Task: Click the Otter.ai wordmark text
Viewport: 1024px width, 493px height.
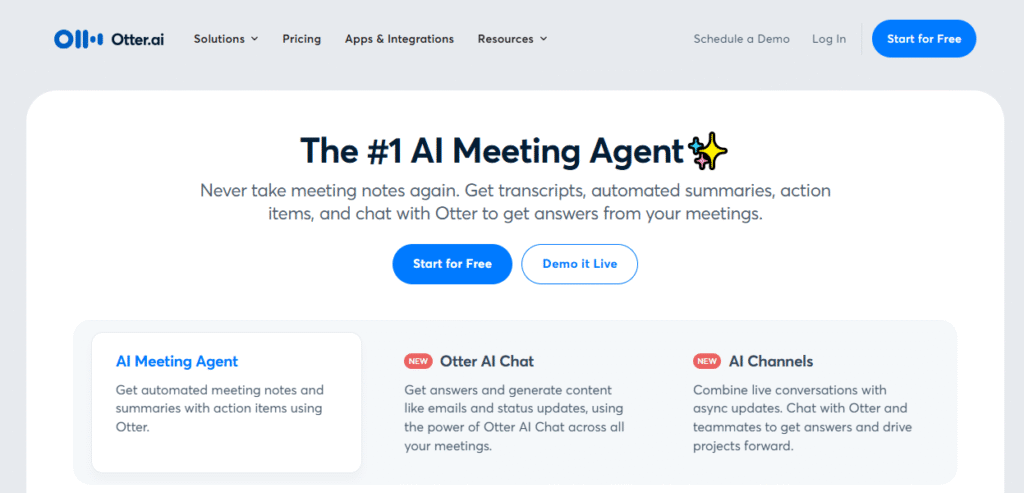Action: [x=138, y=39]
